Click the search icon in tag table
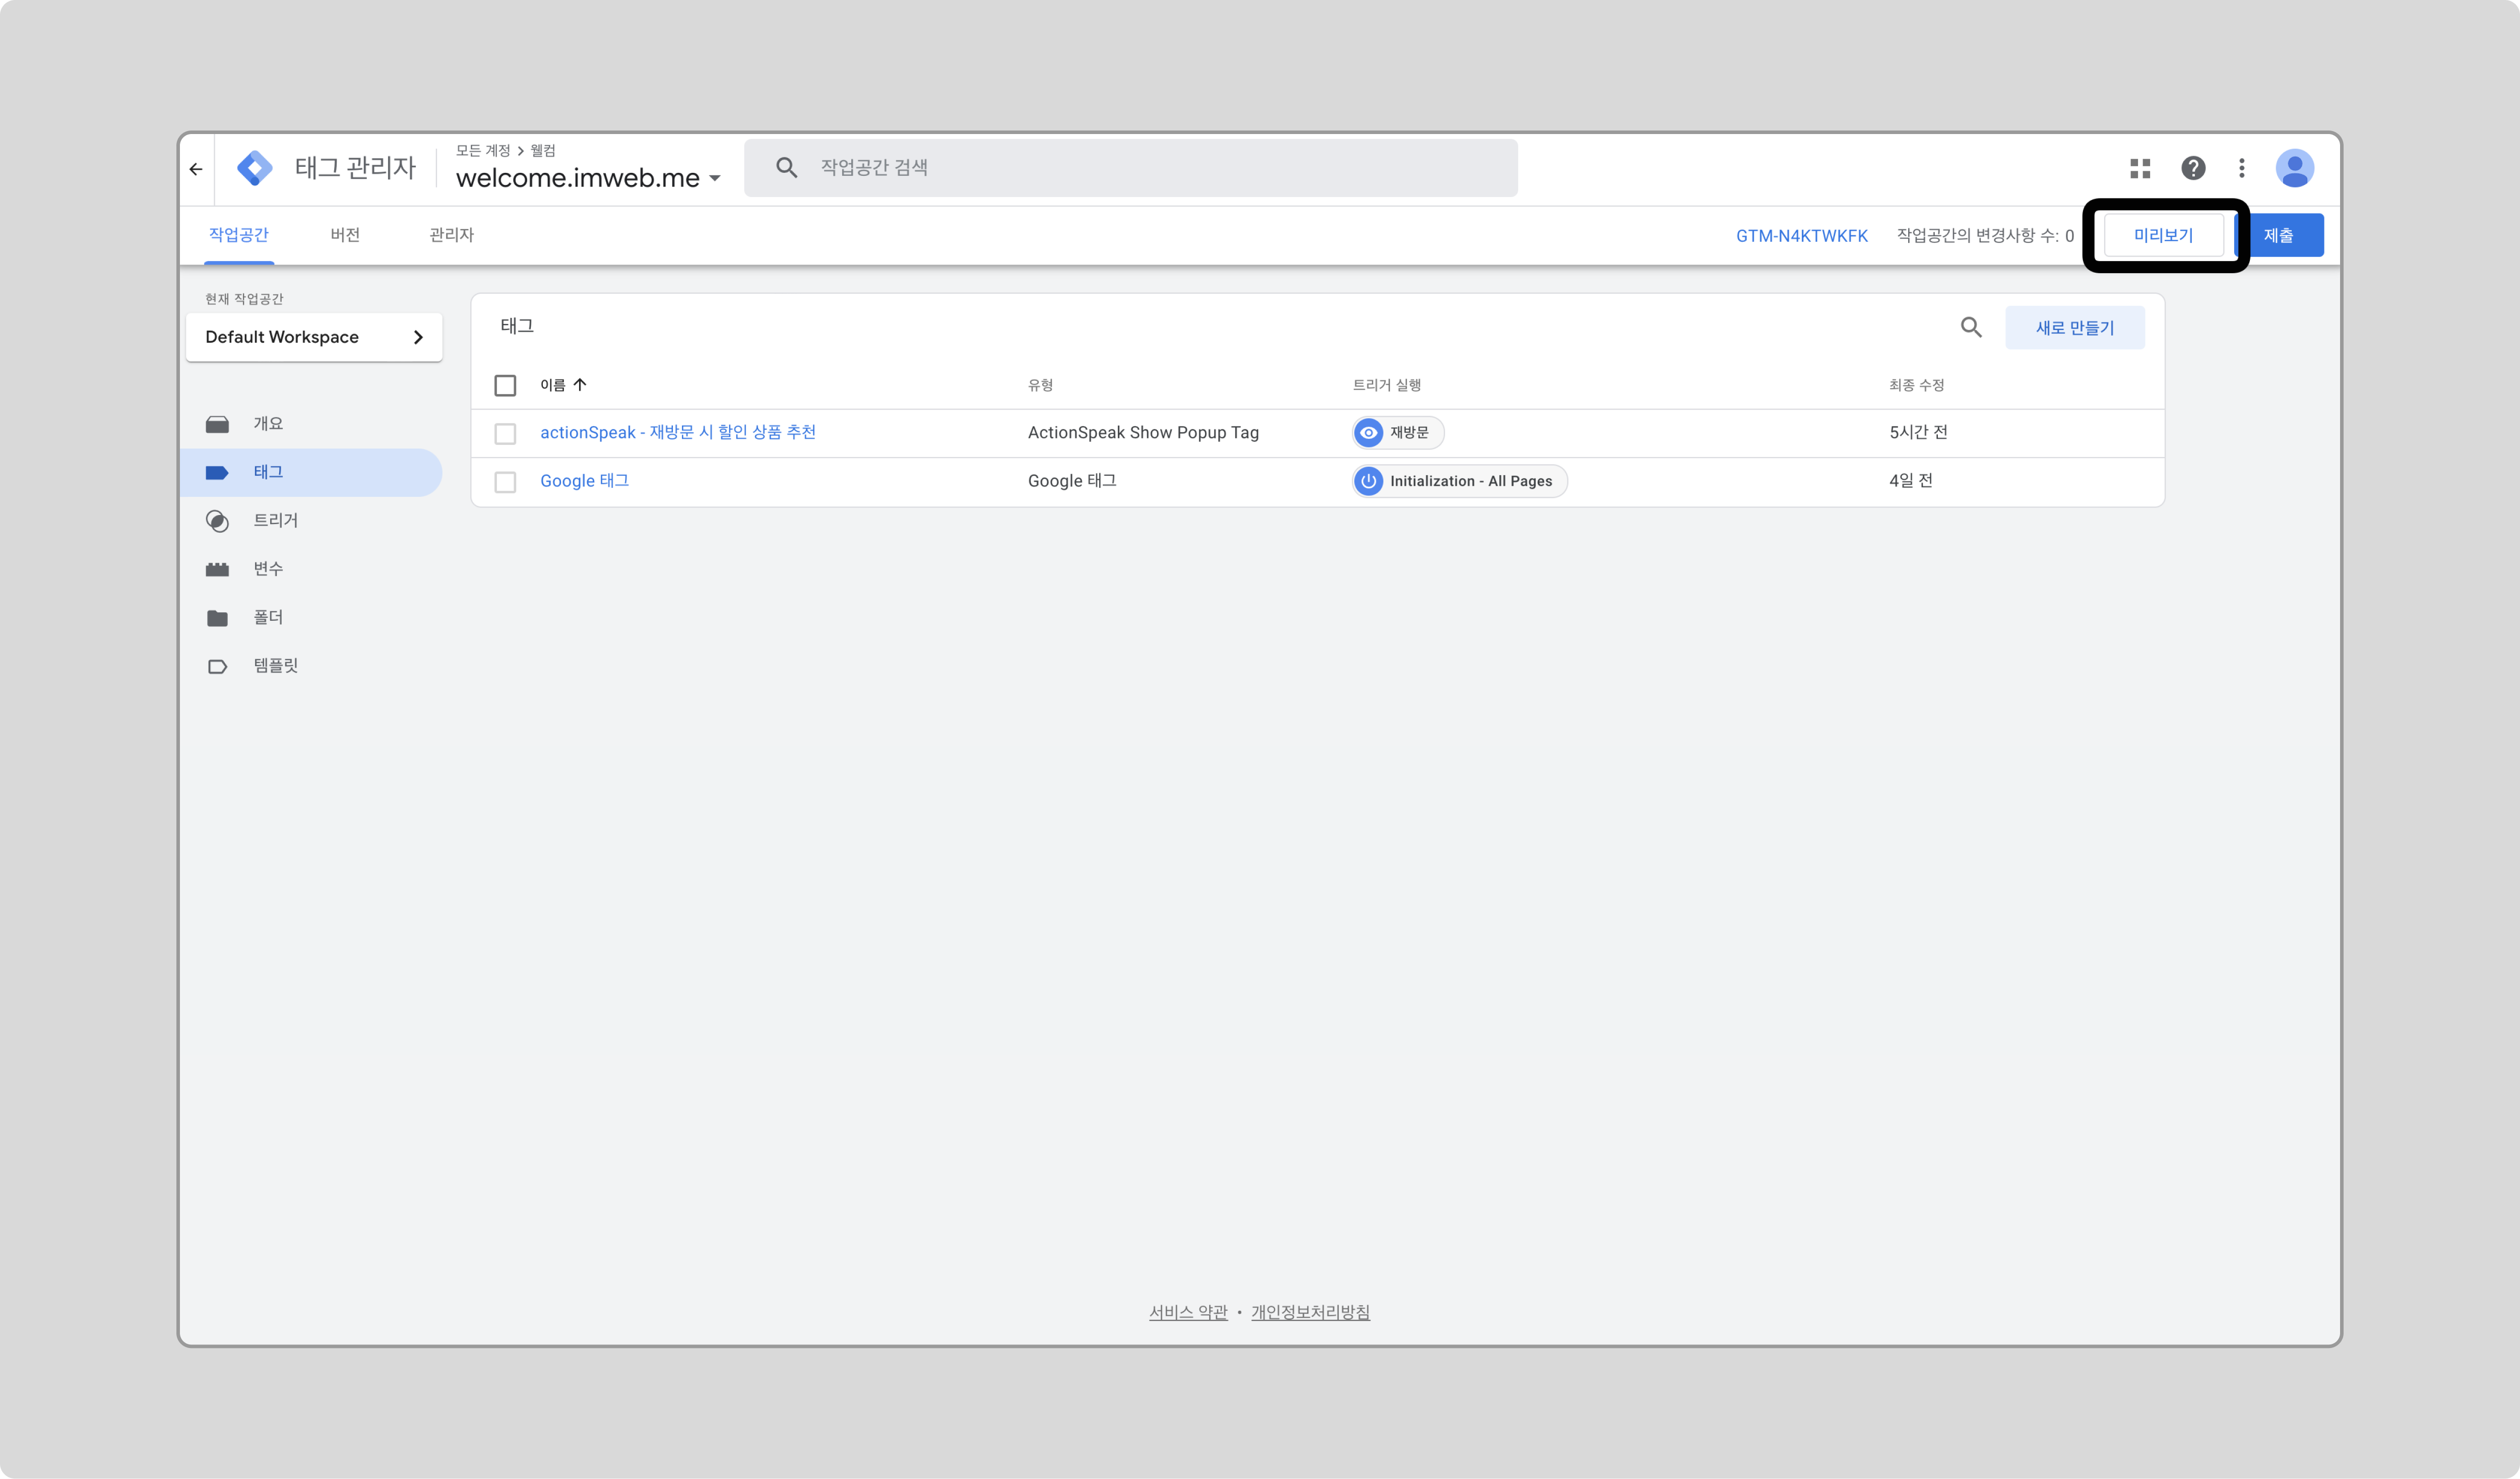 [1970, 327]
